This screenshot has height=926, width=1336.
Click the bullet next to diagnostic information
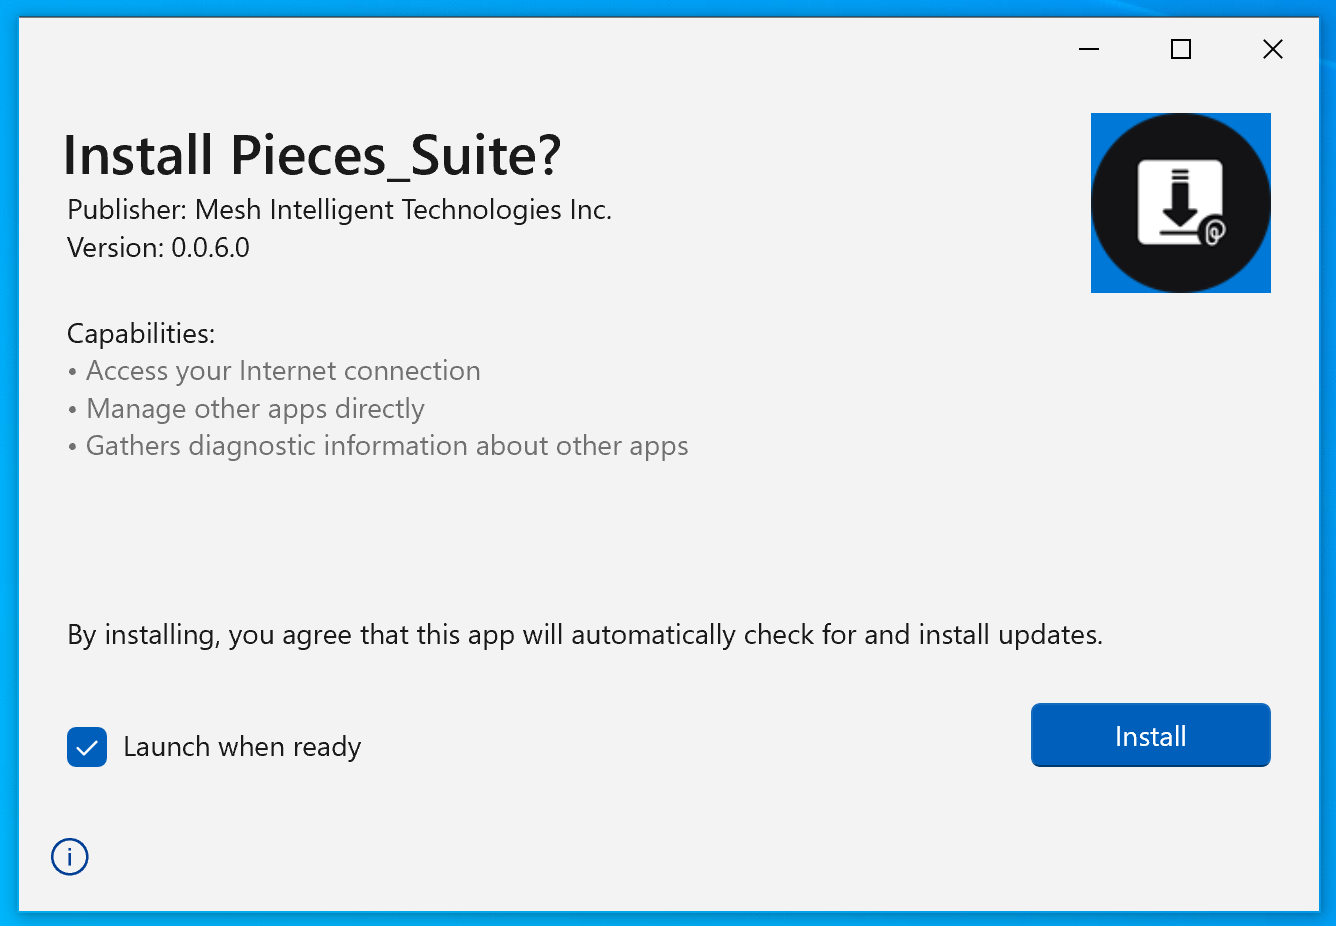click(71, 446)
